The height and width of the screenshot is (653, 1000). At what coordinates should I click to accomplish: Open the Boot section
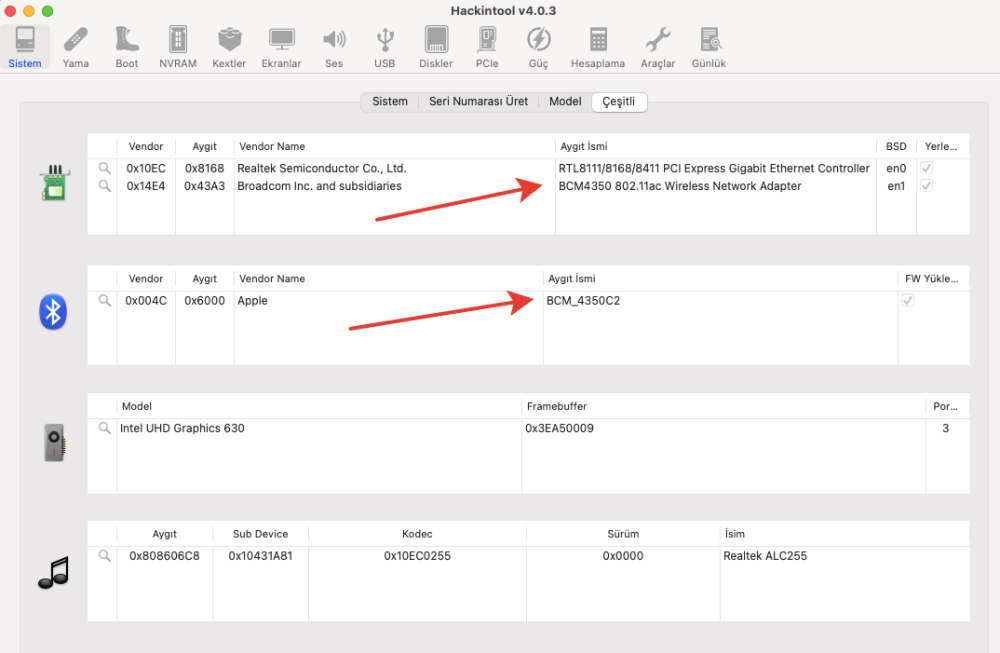(127, 47)
